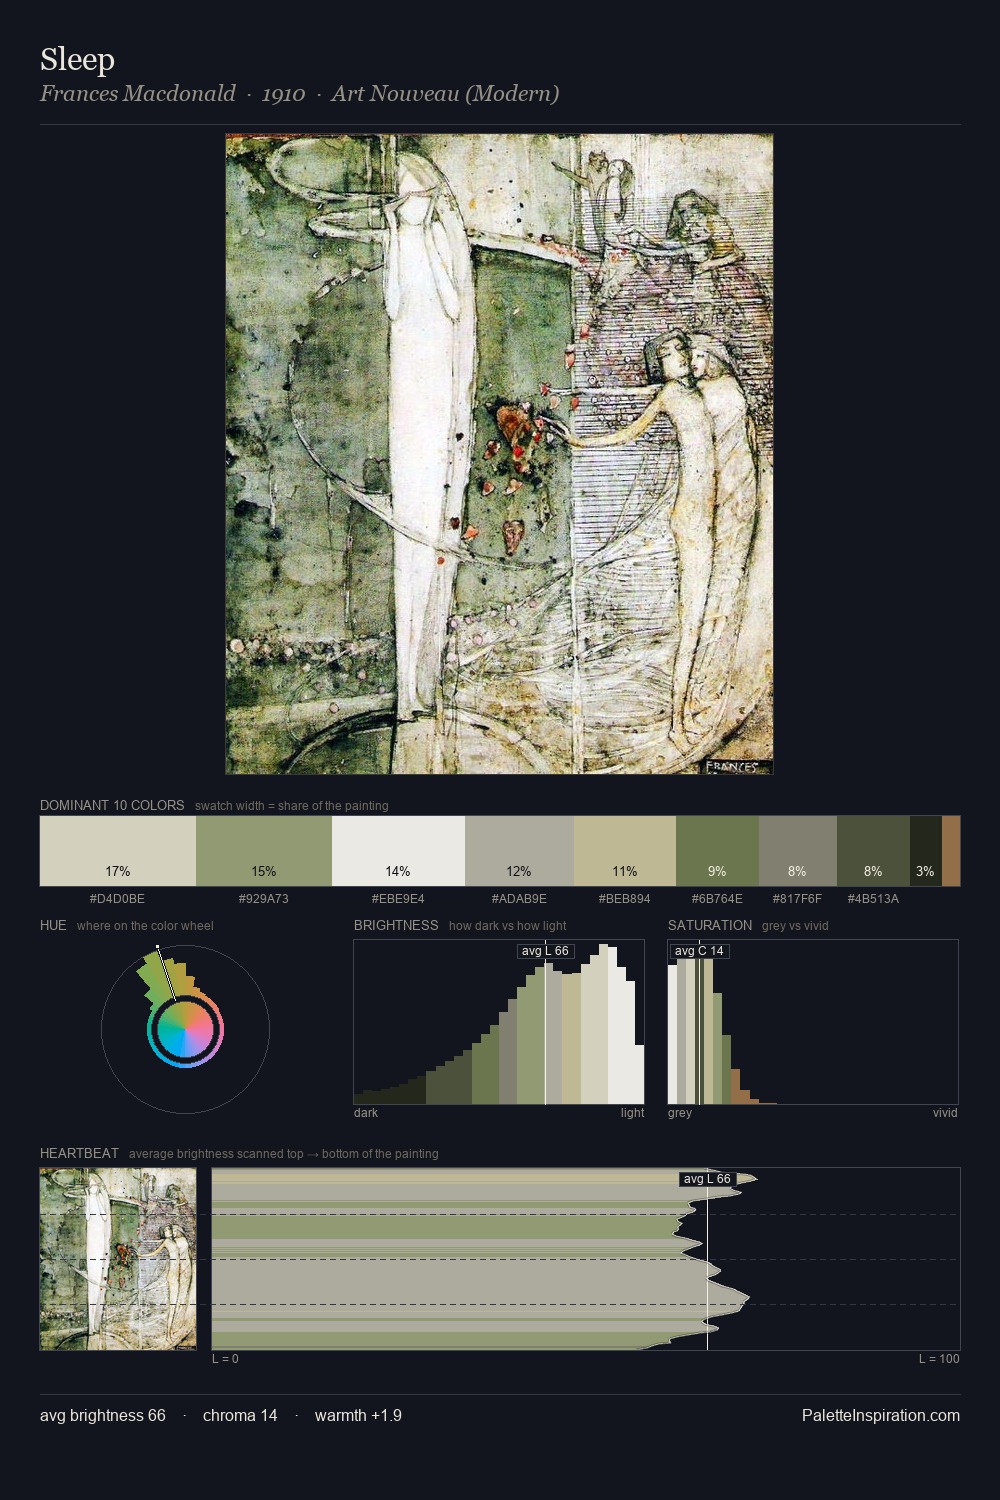This screenshot has height=1500, width=1000.
Task: Select the #6B764E 9% swatch
Action: [x=717, y=851]
